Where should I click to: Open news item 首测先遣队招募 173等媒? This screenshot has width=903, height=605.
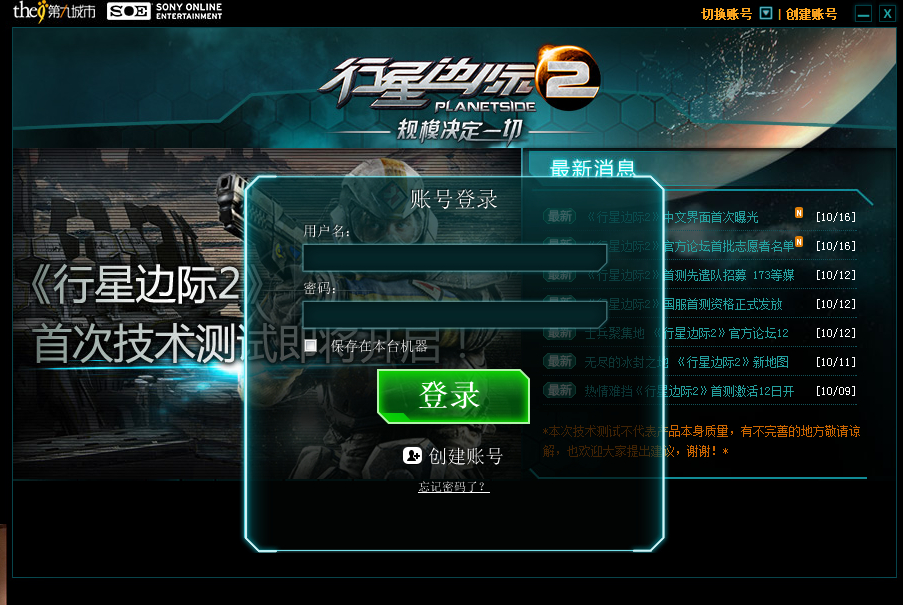tap(691, 275)
